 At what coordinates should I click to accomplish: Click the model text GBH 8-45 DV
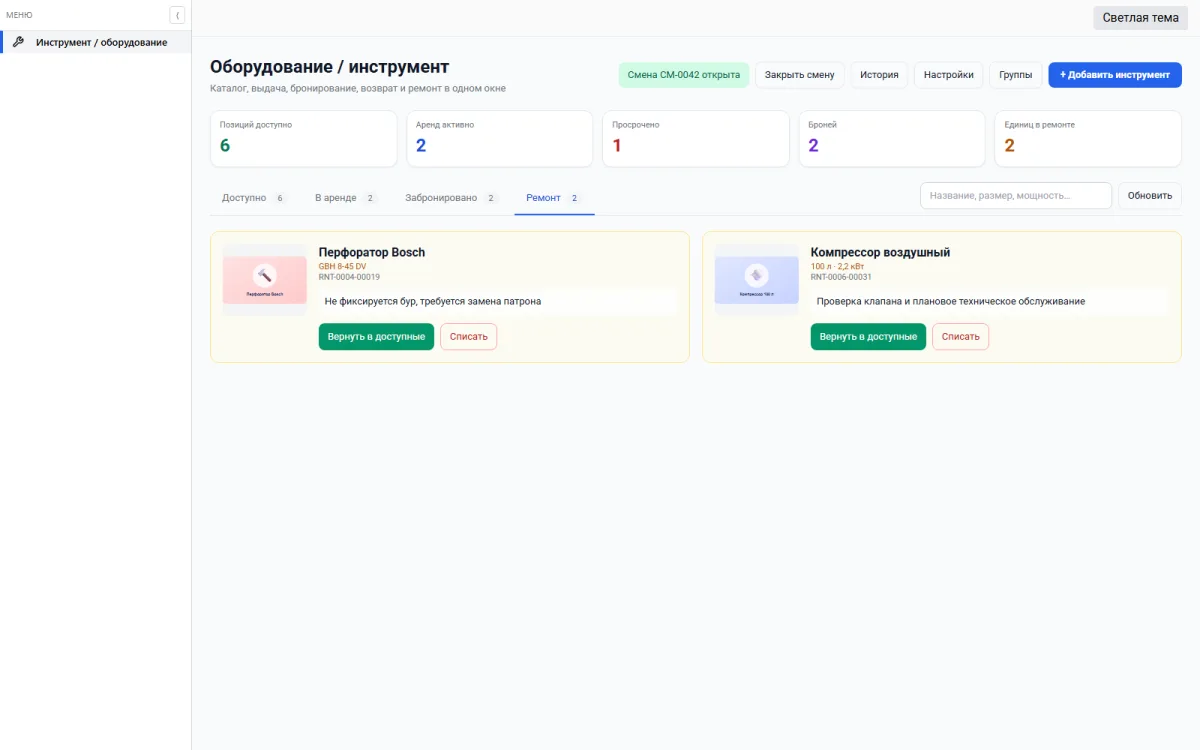[x=343, y=267]
